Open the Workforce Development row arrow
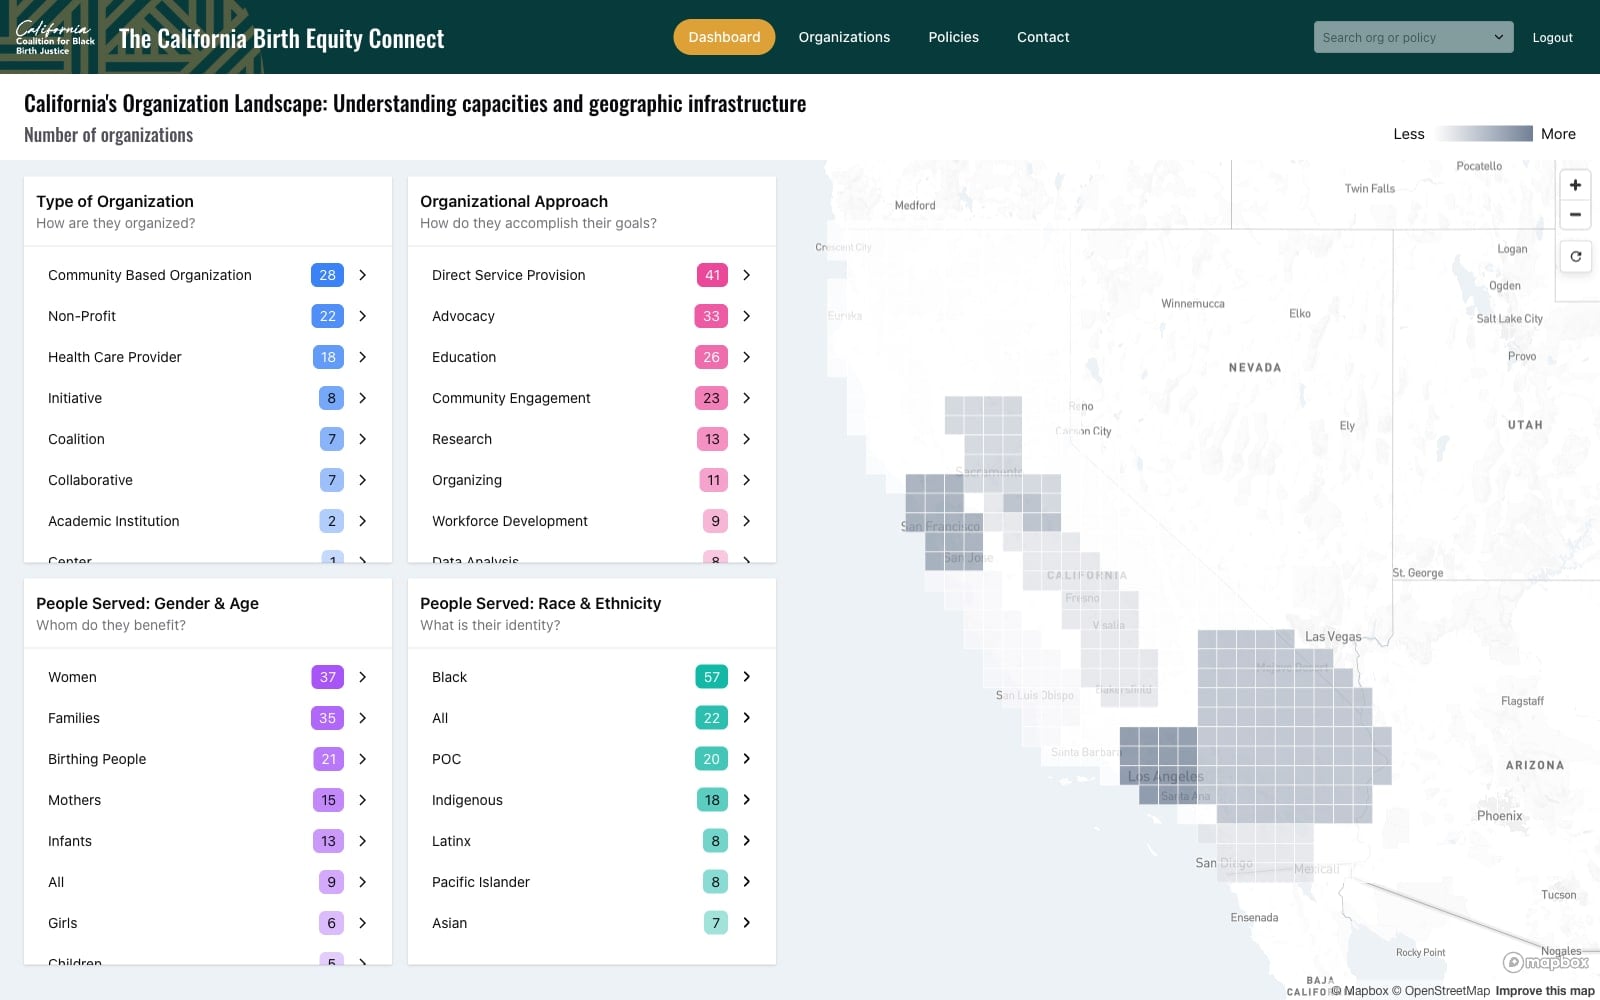Screen dimensions: 1600x1000 (x=747, y=521)
